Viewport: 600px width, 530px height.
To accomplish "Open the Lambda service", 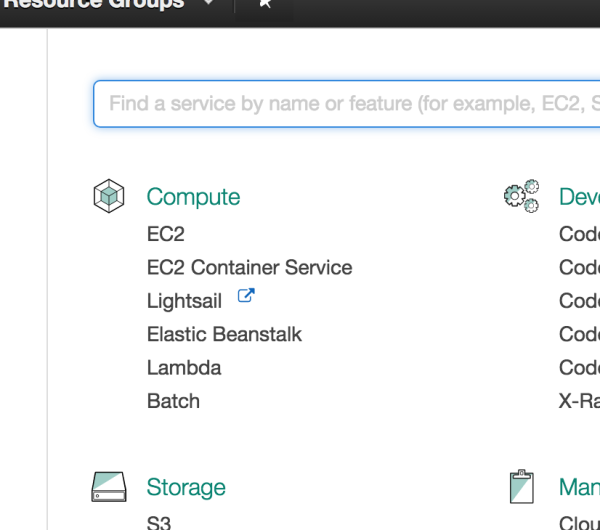I will coord(184,367).
